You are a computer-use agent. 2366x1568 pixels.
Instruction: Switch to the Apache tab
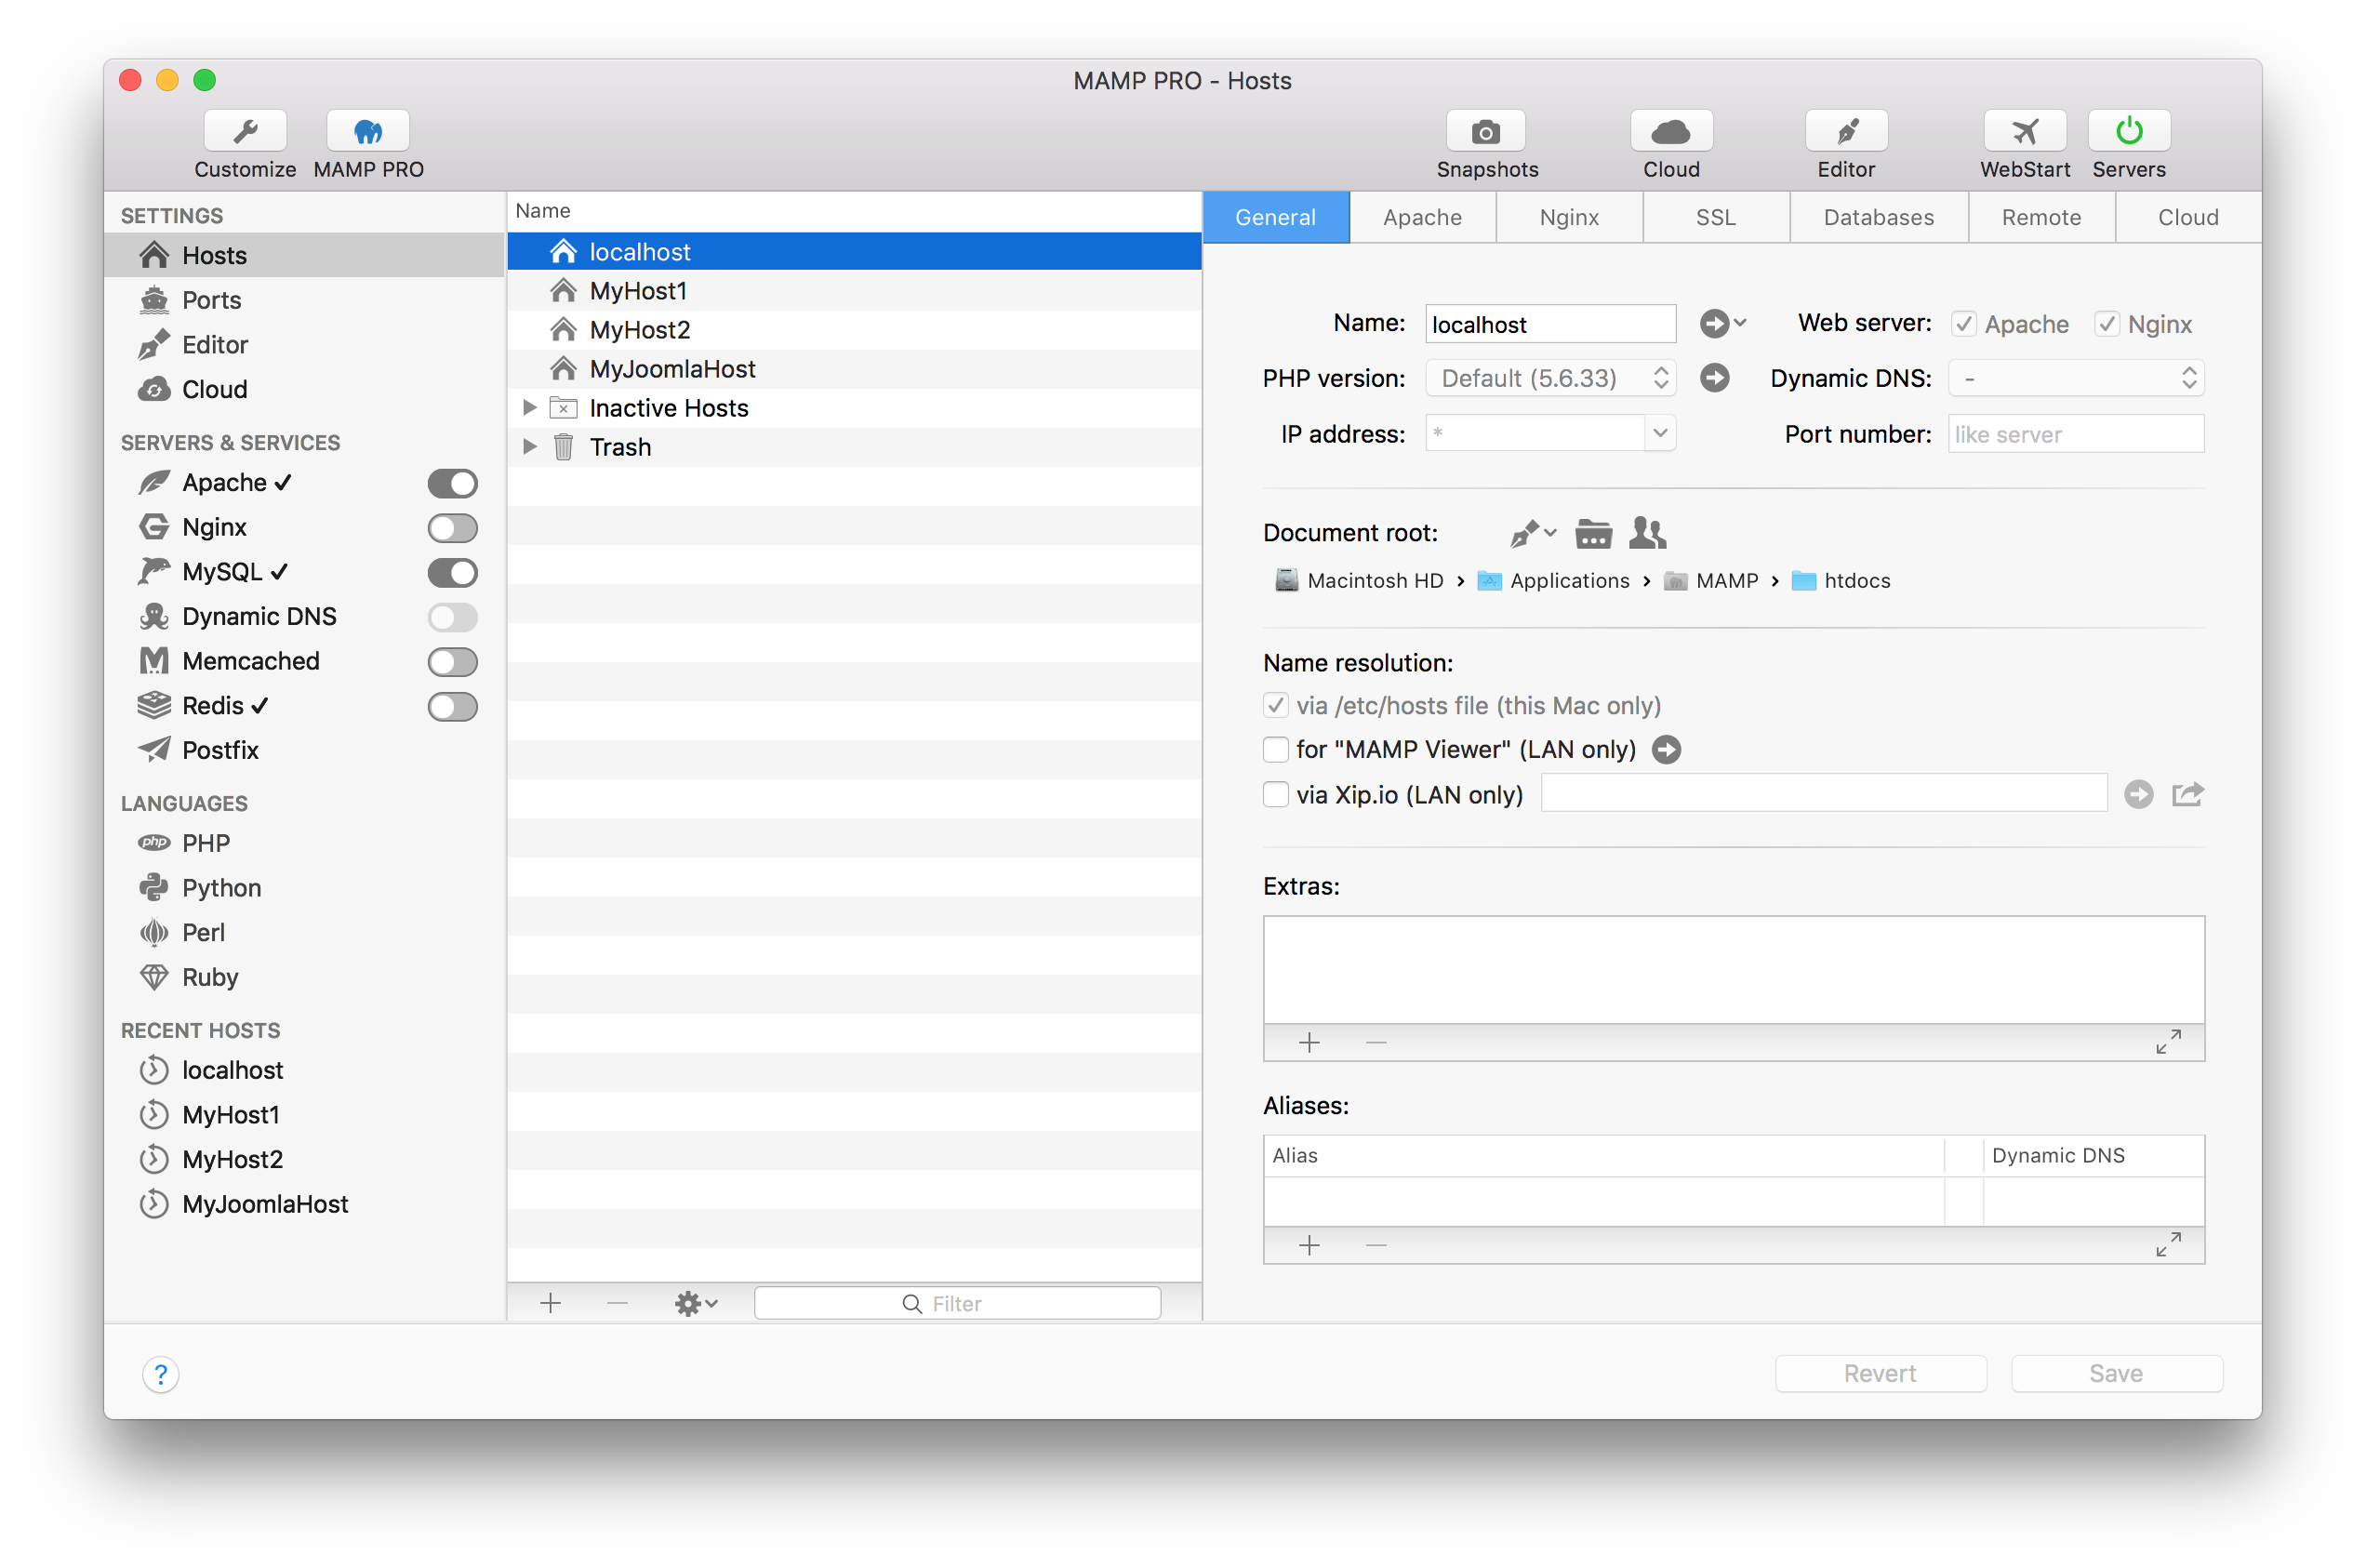point(1422,217)
